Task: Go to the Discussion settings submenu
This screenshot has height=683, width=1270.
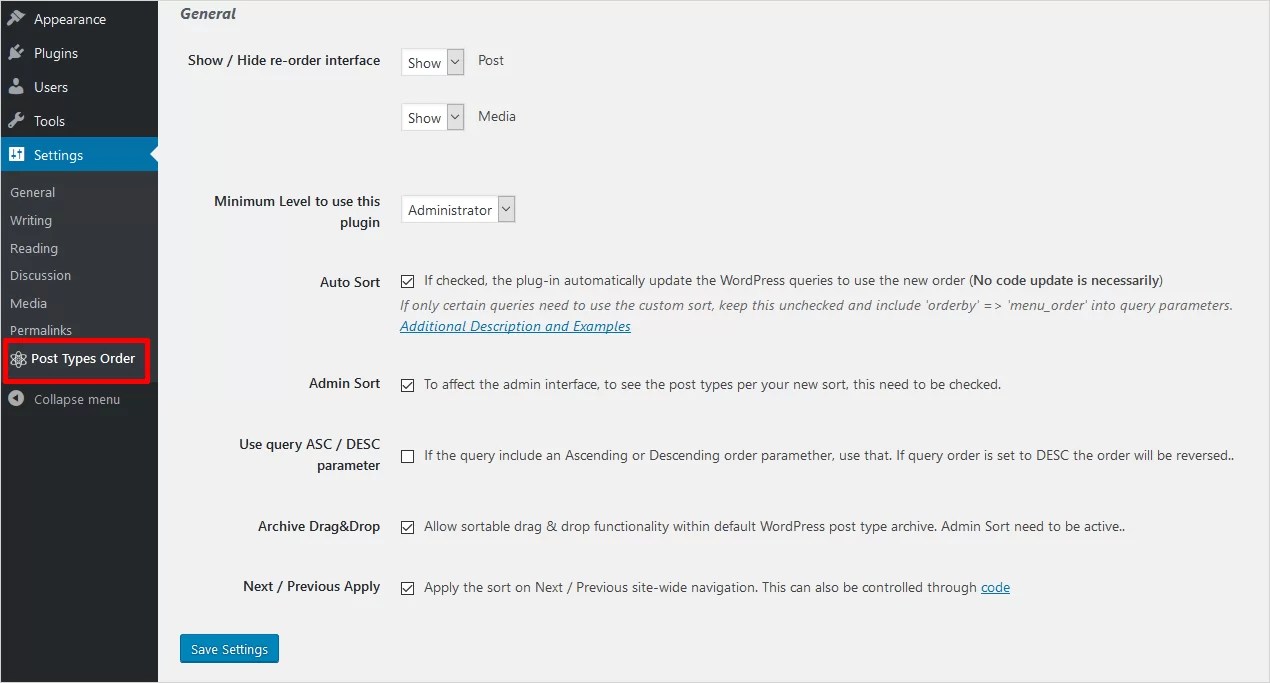Action: [40, 275]
